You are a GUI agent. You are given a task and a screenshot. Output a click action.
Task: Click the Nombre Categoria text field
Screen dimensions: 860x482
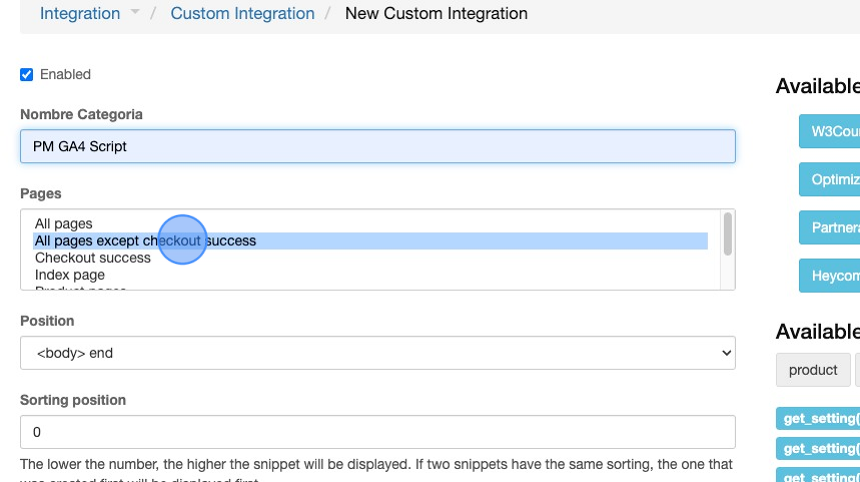click(377, 146)
